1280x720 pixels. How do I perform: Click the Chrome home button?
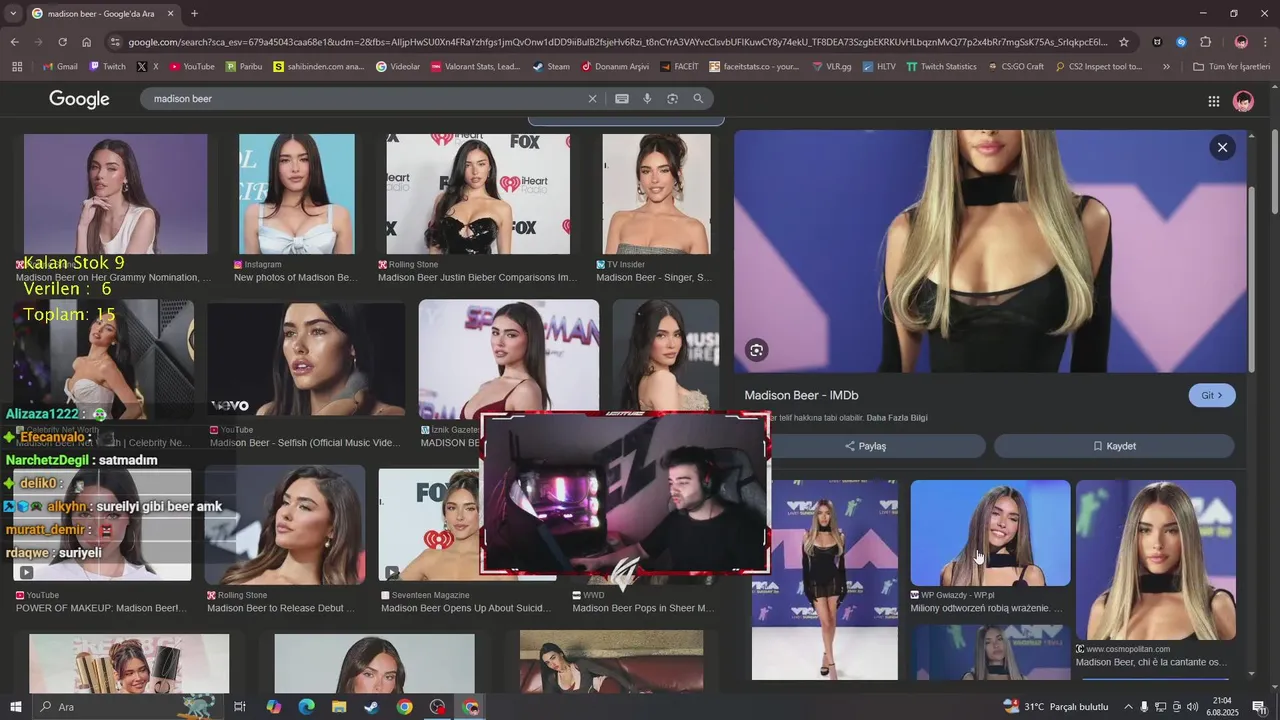point(86,42)
